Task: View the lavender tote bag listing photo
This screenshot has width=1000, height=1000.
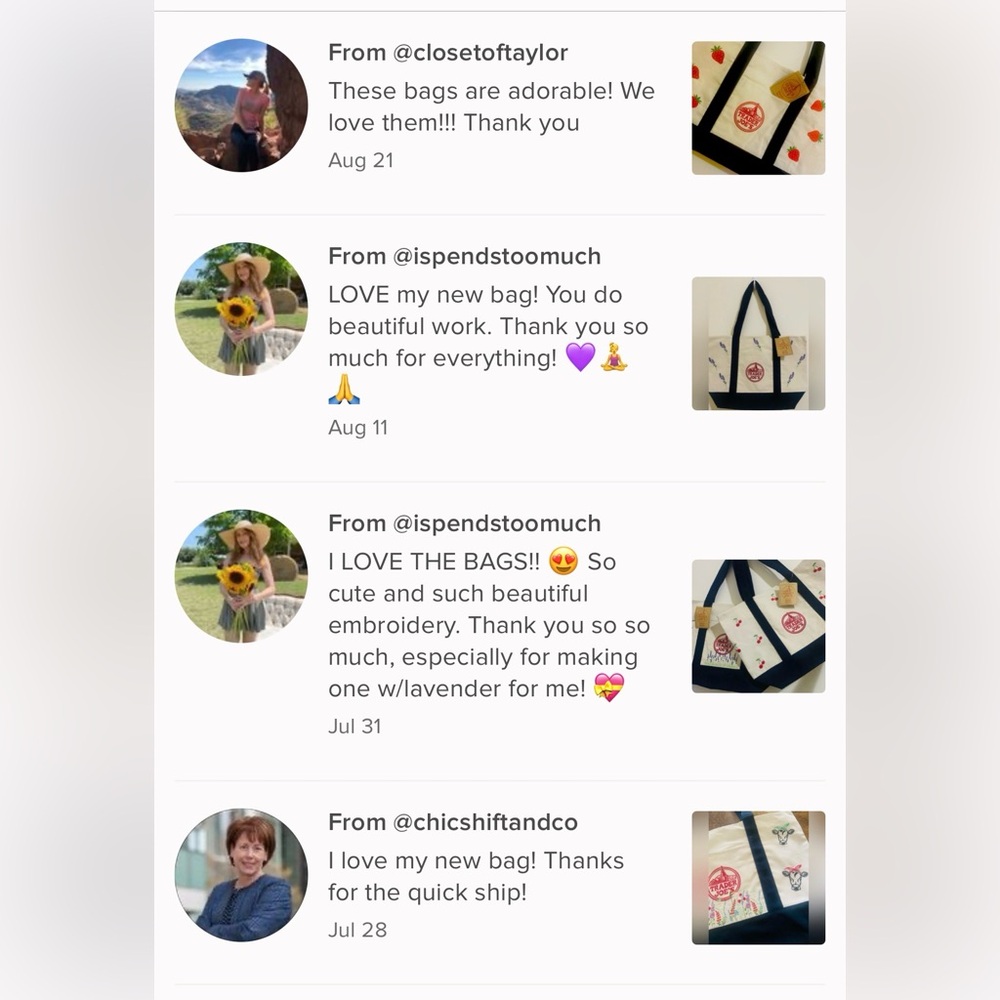Action: pos(758,343)
